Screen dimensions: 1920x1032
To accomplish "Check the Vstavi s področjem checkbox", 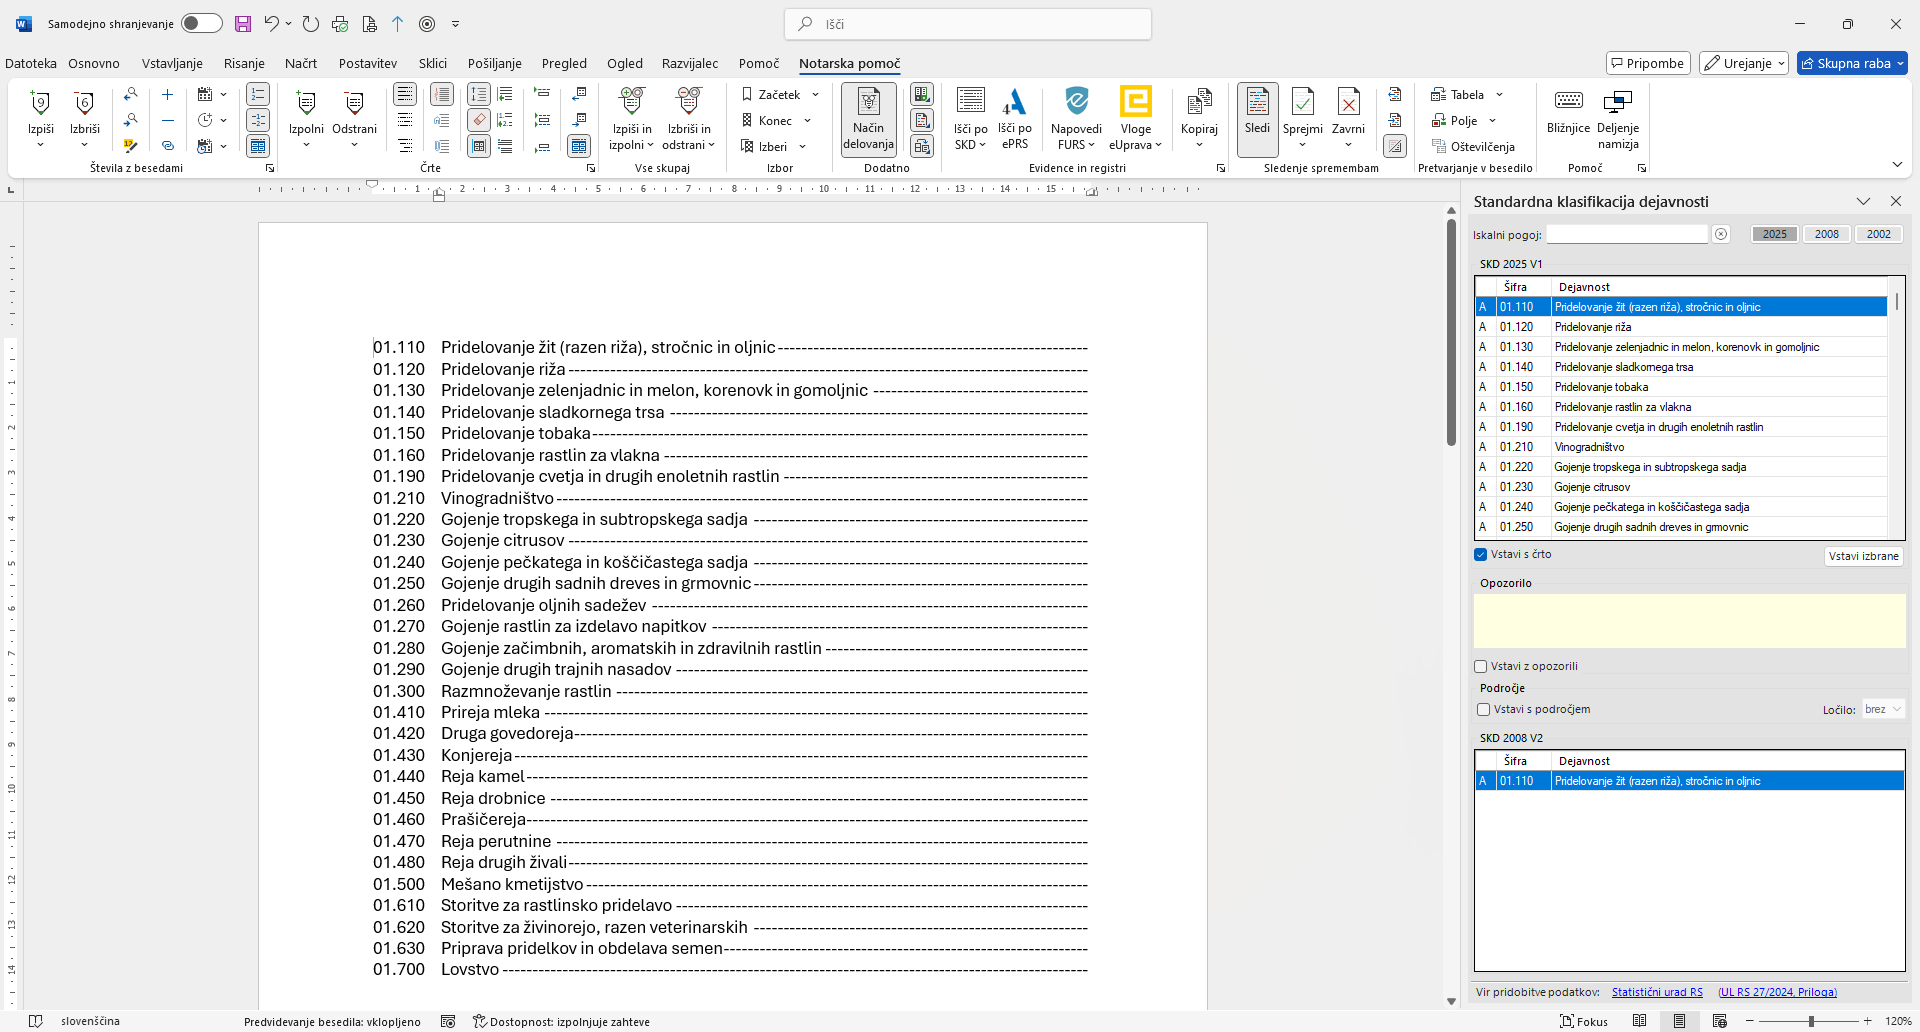I will [1484, 710].
